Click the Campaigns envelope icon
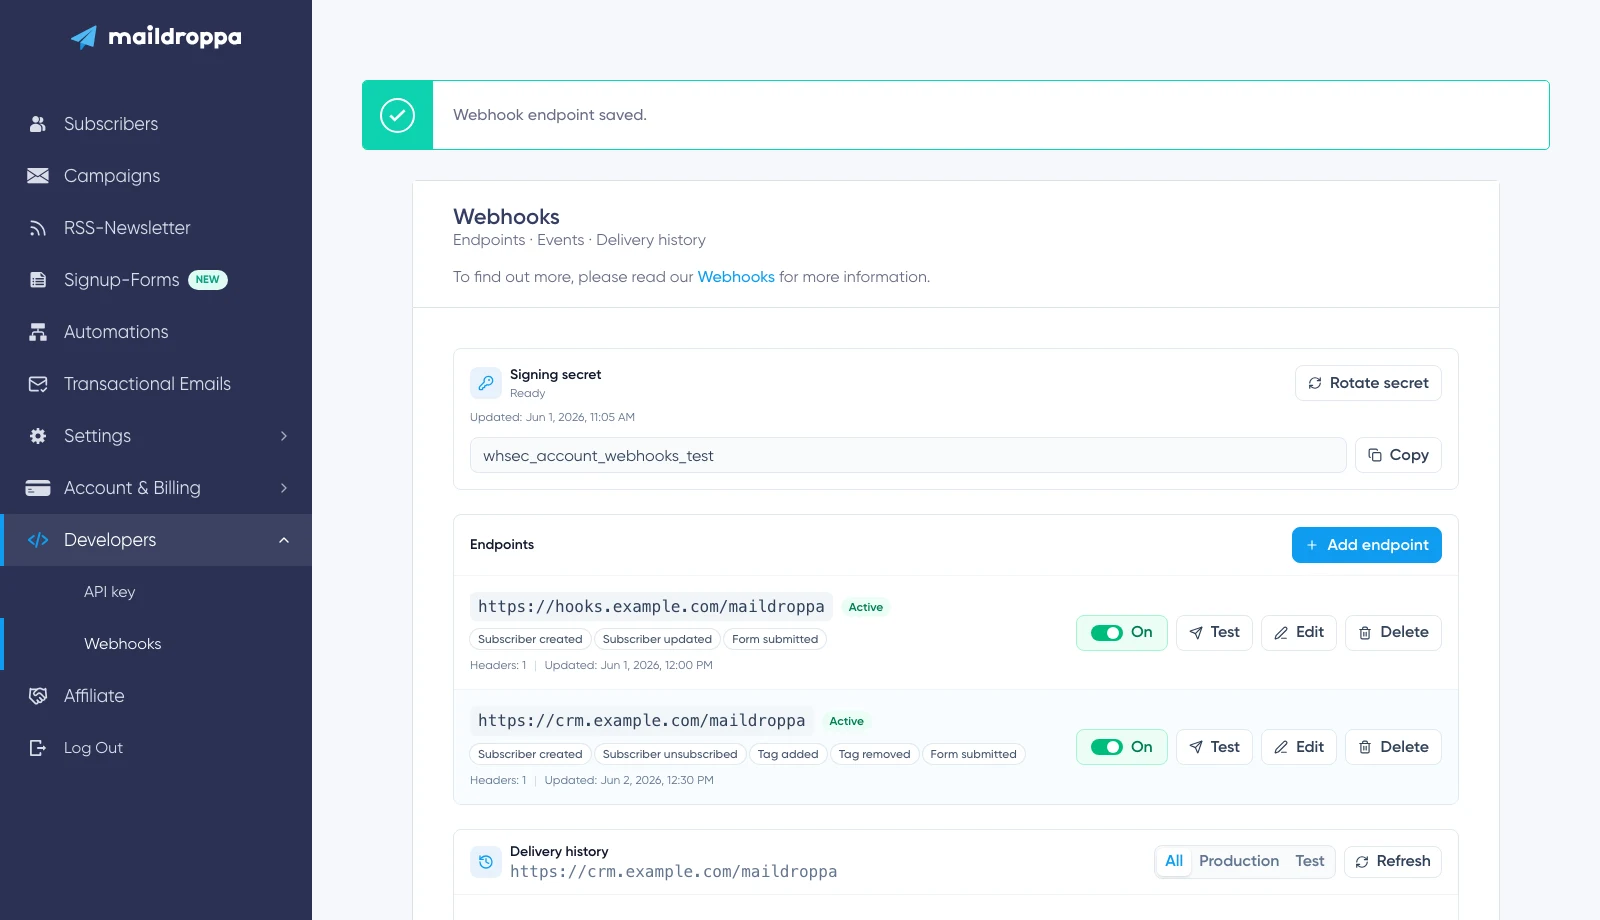1600x920 pixels. click(38, 176)
